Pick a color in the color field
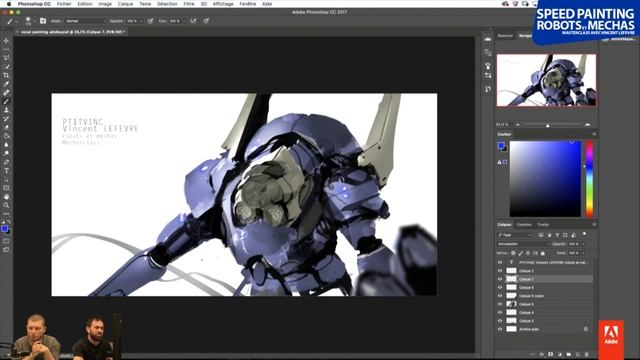The image size is (640, 360). coord(545,179)
